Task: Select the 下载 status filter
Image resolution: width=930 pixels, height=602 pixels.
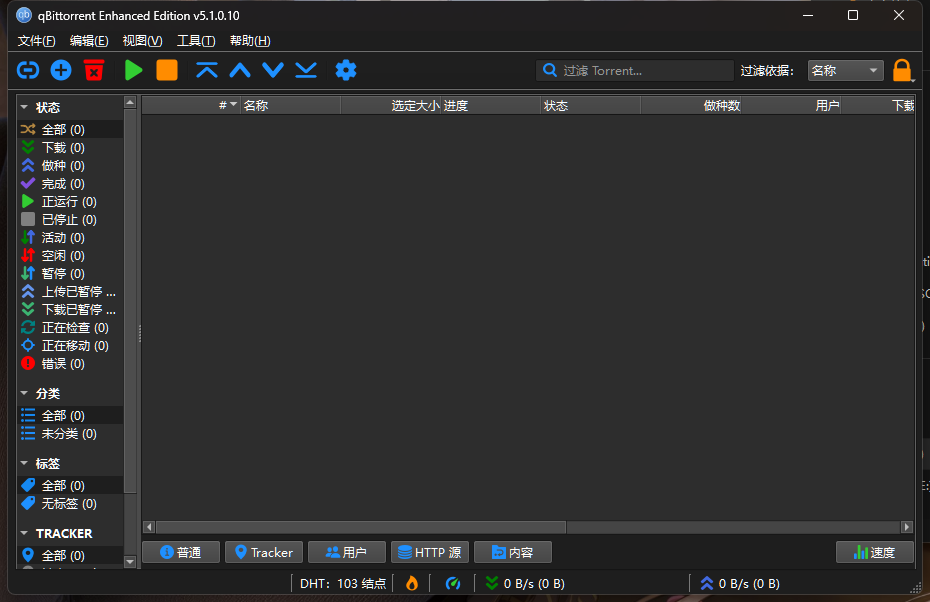Action: (54, 147)
